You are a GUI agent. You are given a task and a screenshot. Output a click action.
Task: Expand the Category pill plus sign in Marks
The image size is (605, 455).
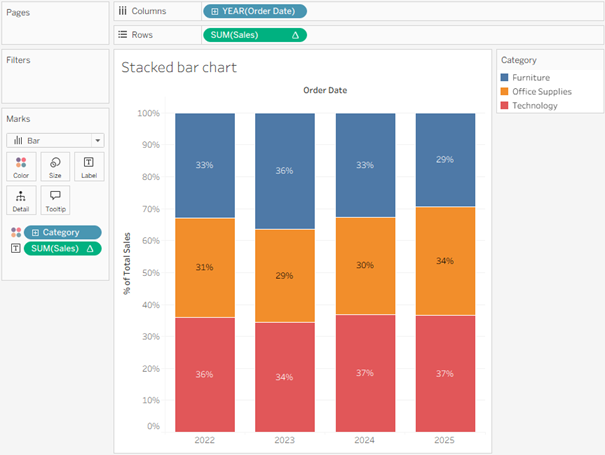35,232
